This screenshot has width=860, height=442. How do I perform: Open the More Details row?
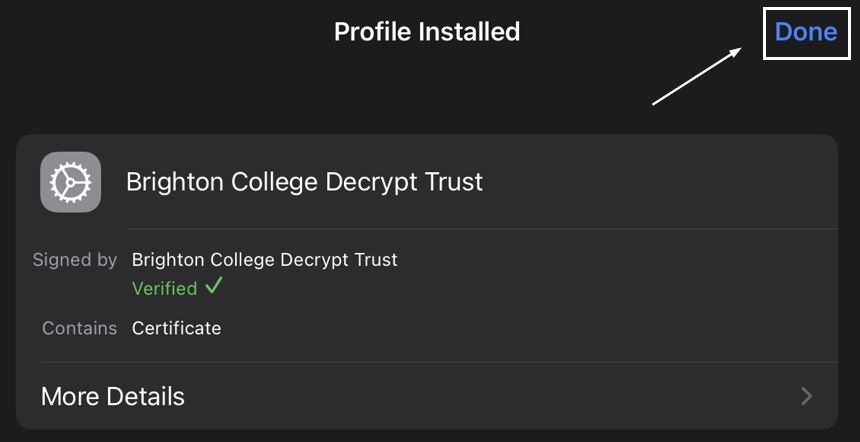click(427, 396)
